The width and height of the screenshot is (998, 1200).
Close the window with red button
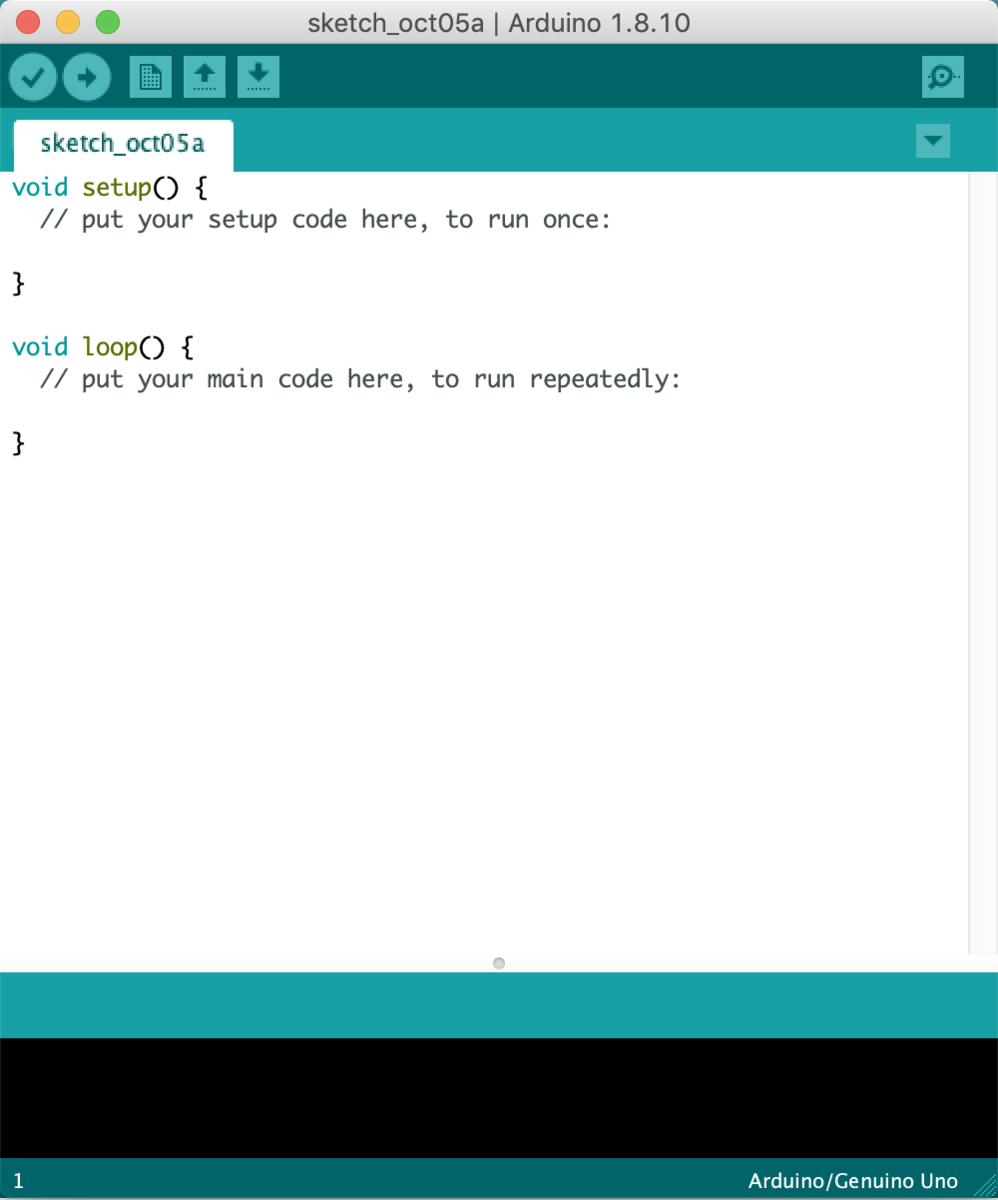point(29,22)
